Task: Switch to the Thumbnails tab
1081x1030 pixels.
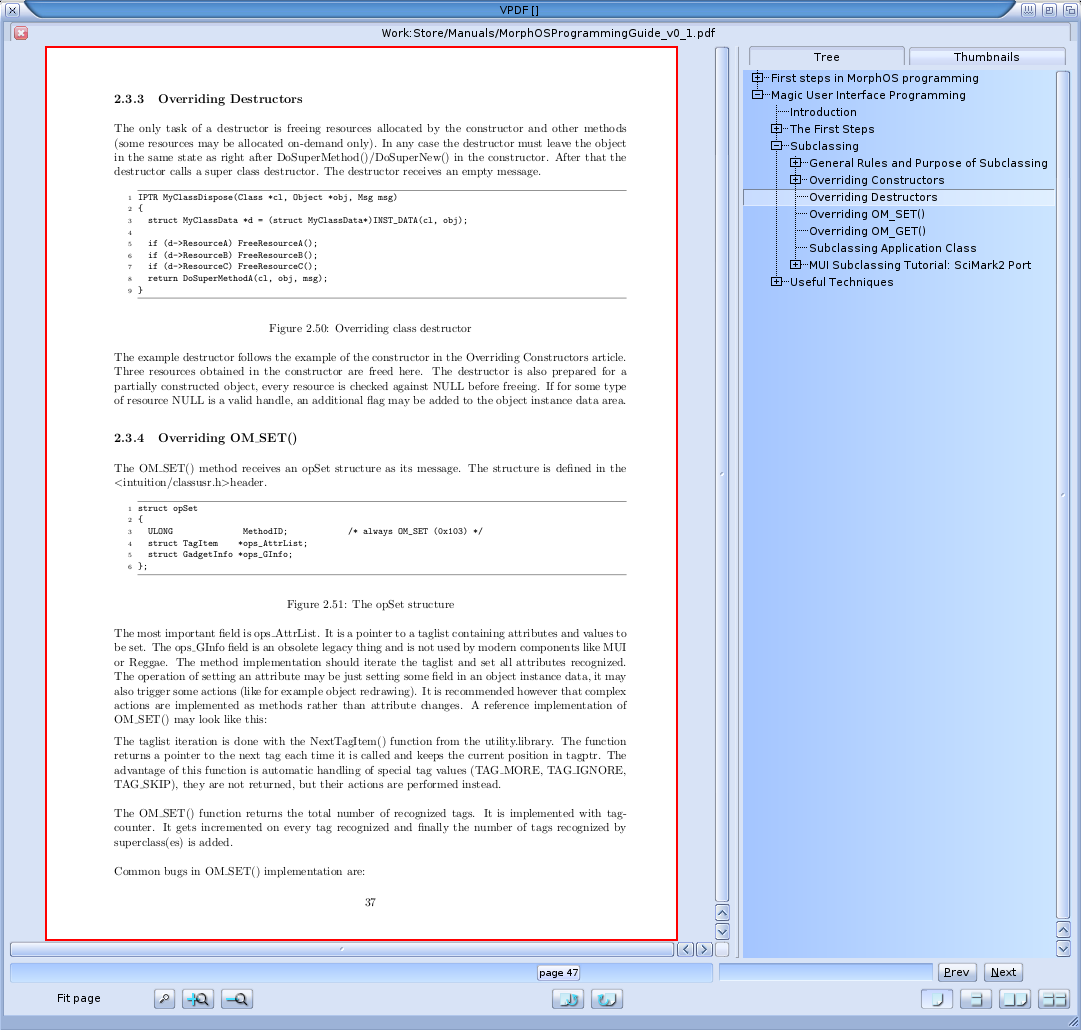Action: coord(987,57)
